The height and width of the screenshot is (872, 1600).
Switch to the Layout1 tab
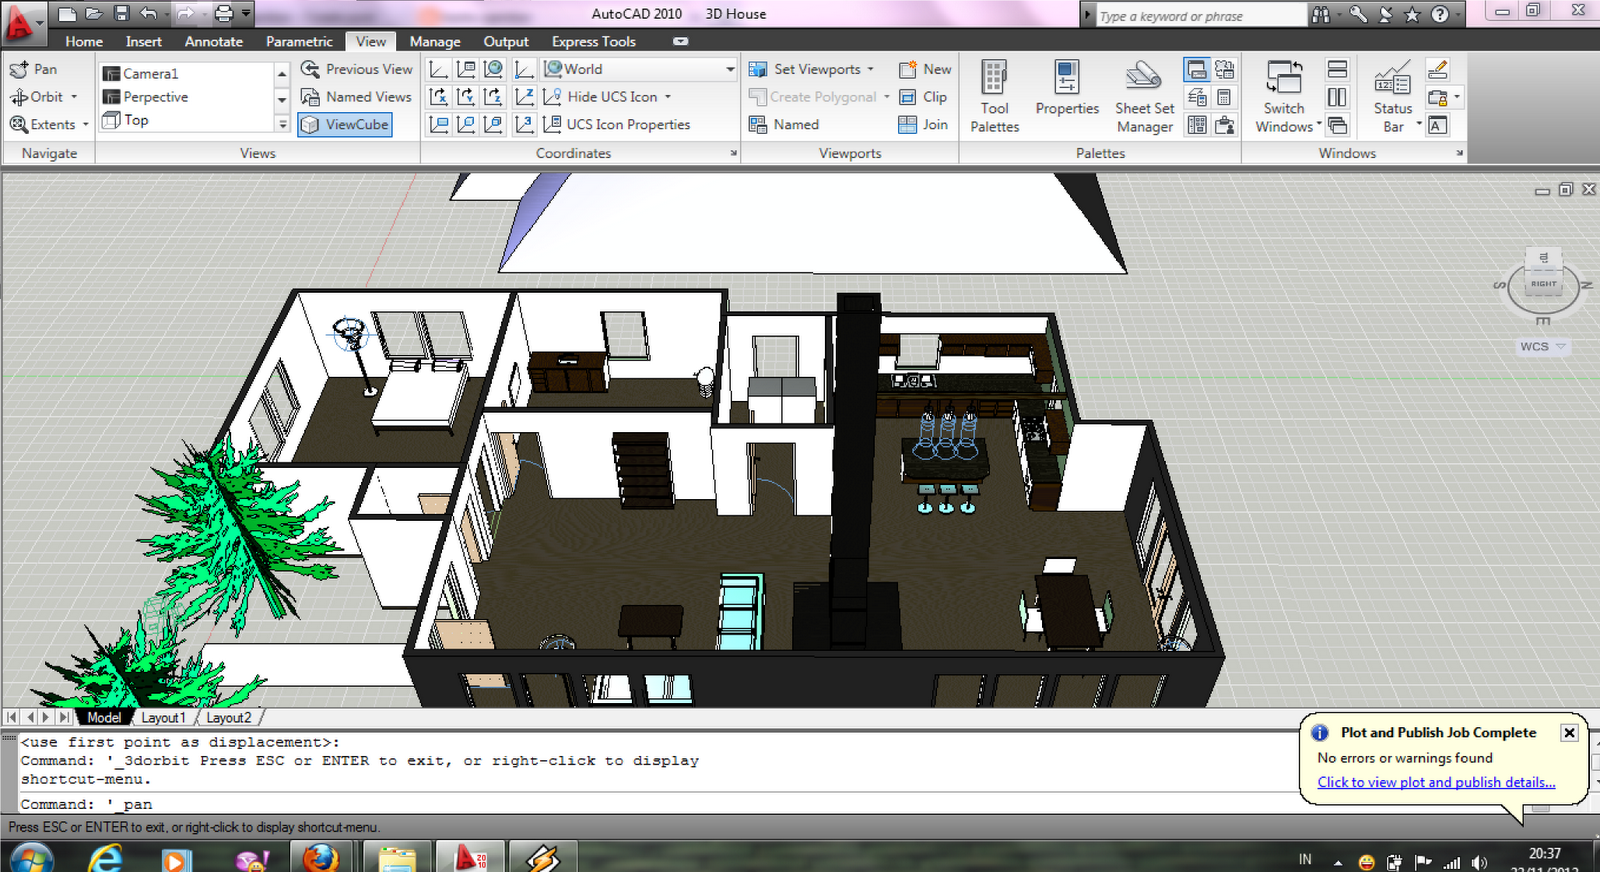pyautogui.click(x=163, y=718)
